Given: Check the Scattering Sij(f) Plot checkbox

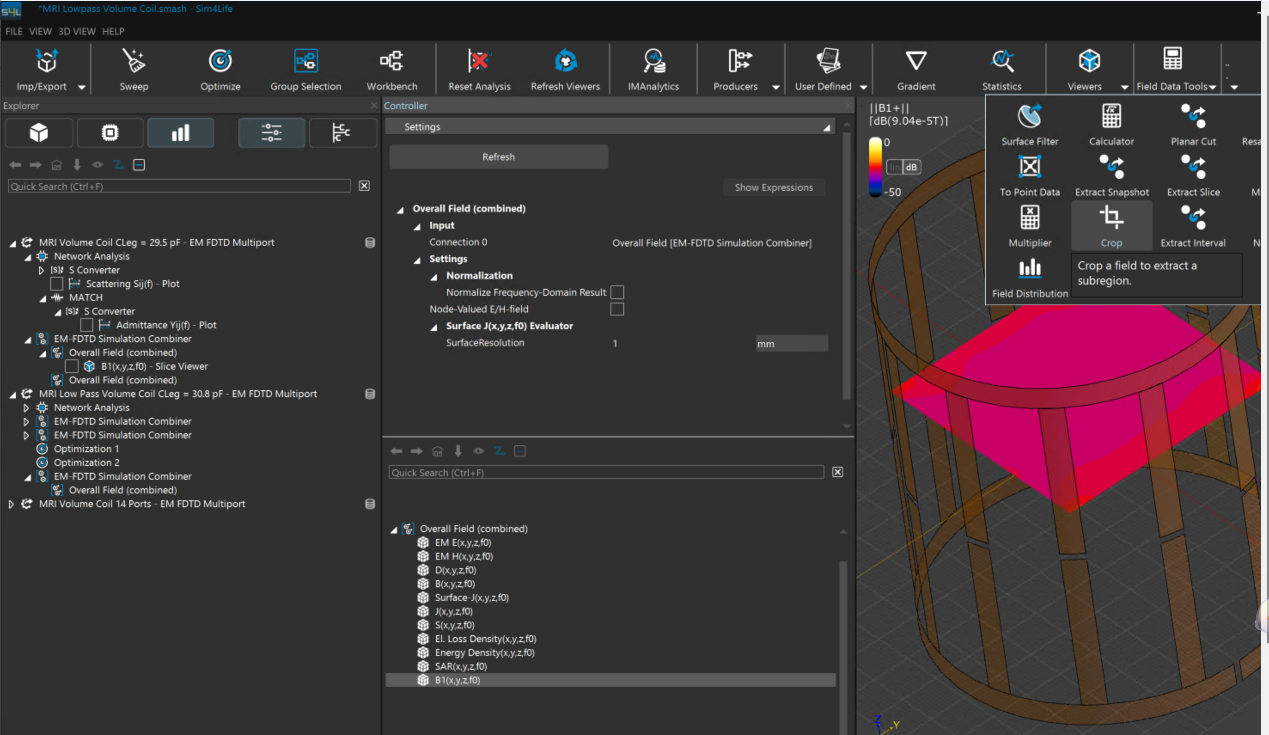Looking at the screenshot, I should (57, 284).
